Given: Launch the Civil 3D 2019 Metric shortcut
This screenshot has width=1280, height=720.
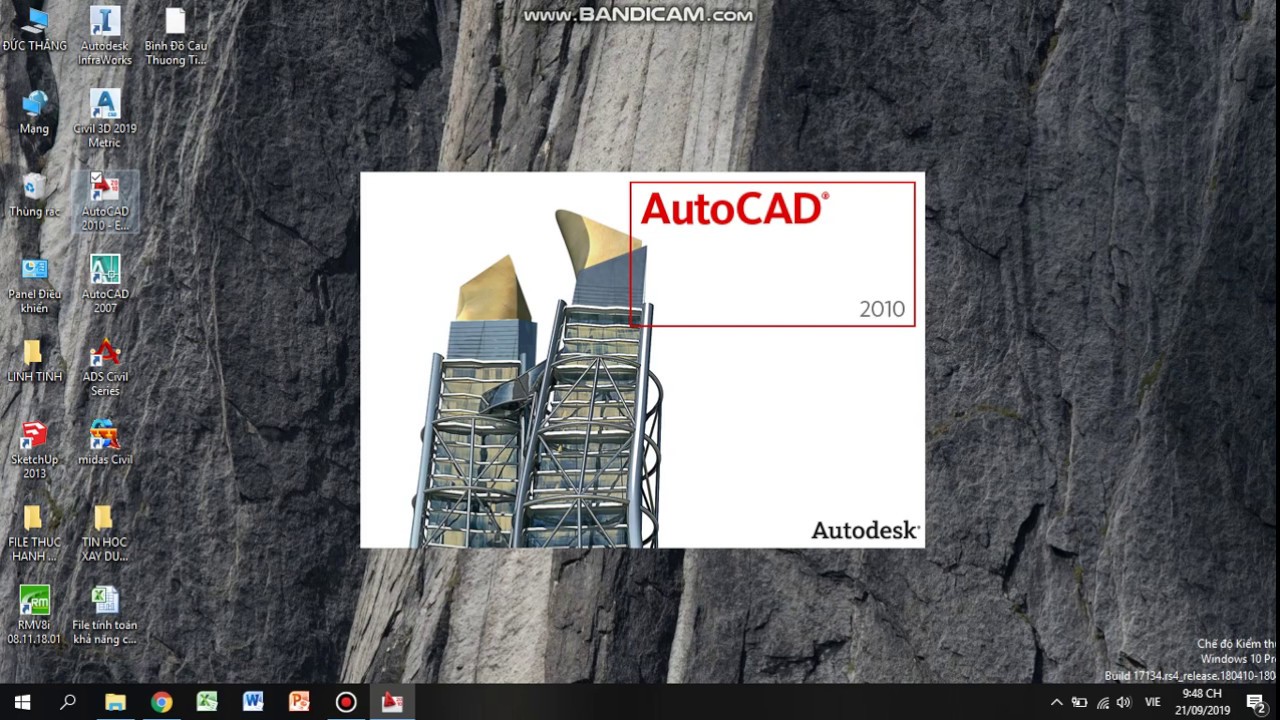Looking at the screenshot, I should click(105, 119).
